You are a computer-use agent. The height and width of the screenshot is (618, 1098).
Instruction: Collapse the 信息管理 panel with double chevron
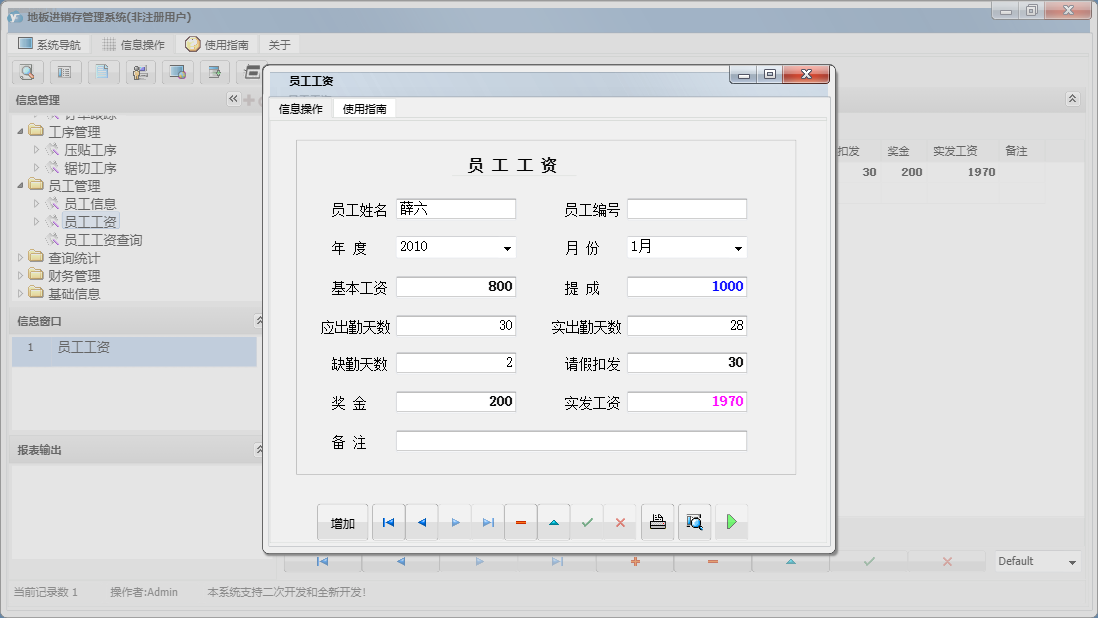click(233, 99)
